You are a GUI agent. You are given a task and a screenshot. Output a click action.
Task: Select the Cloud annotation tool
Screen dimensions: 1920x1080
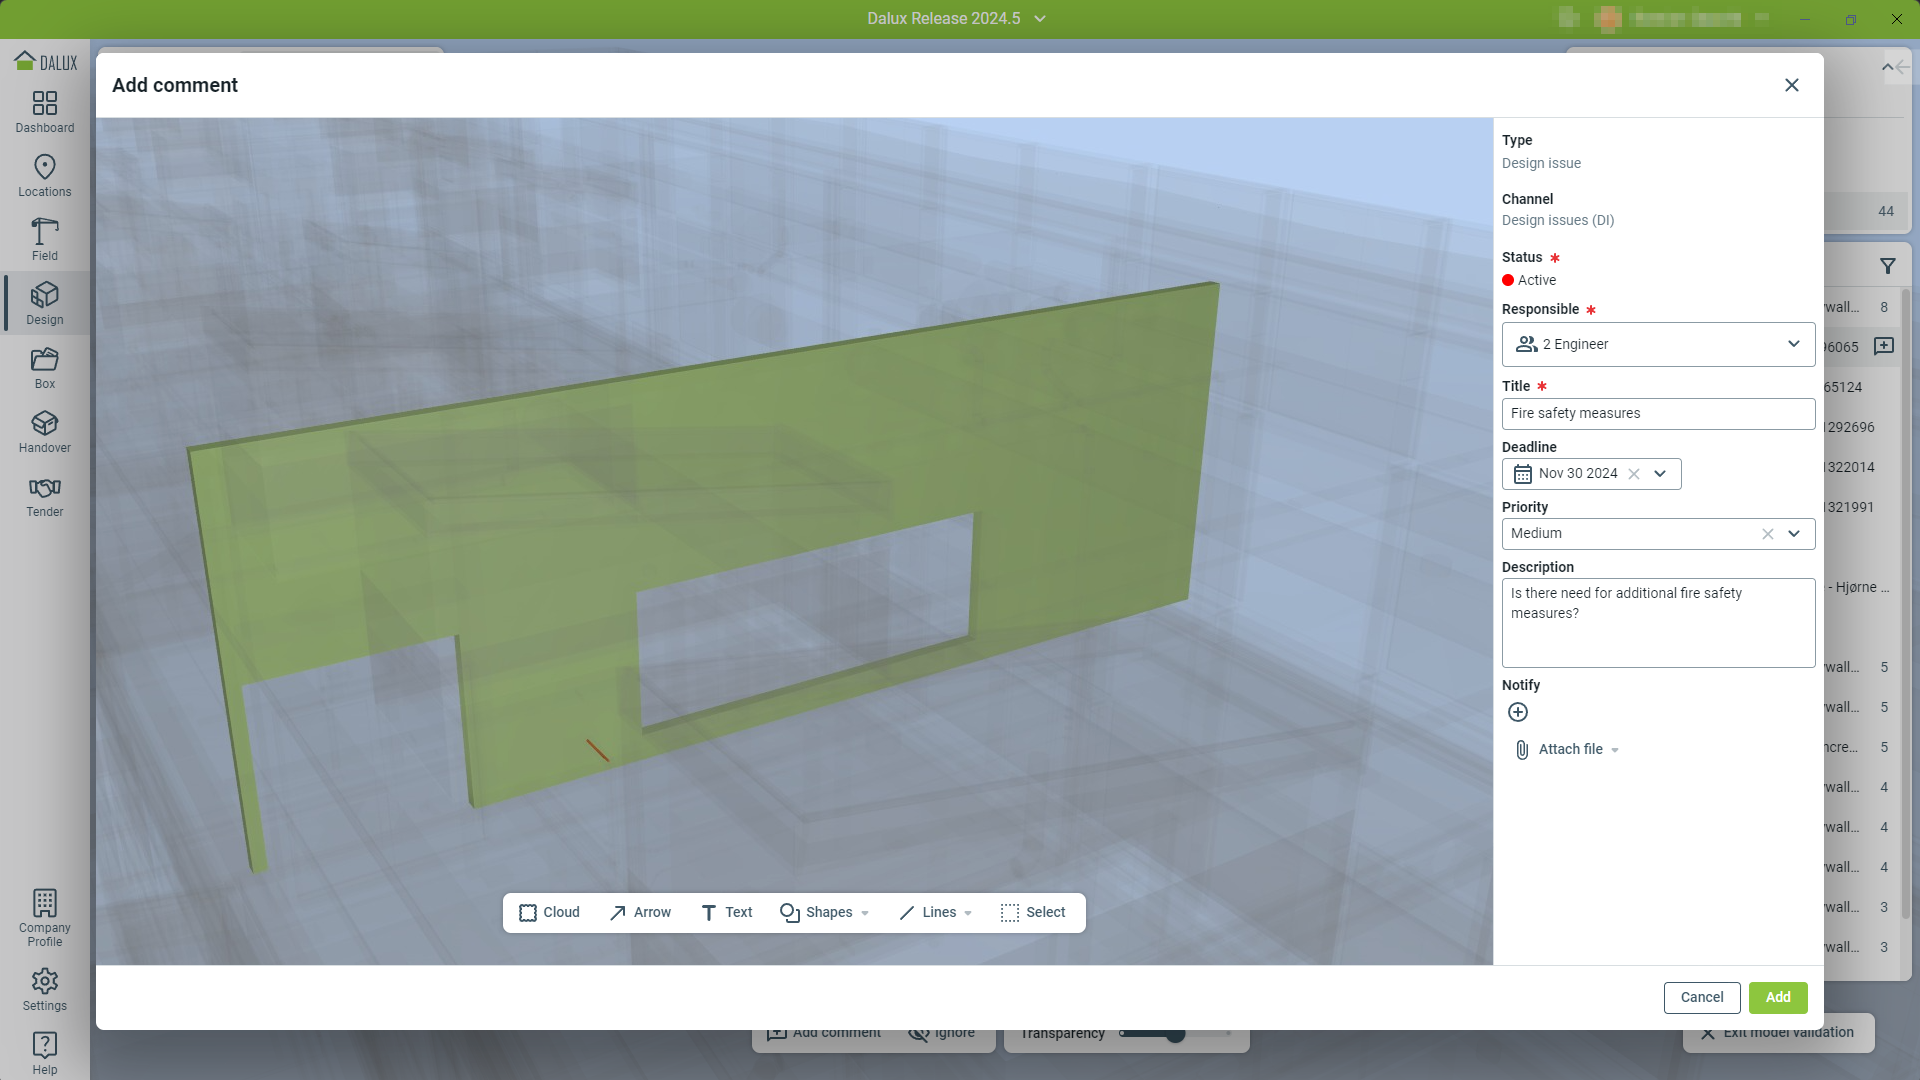(549, 912)
